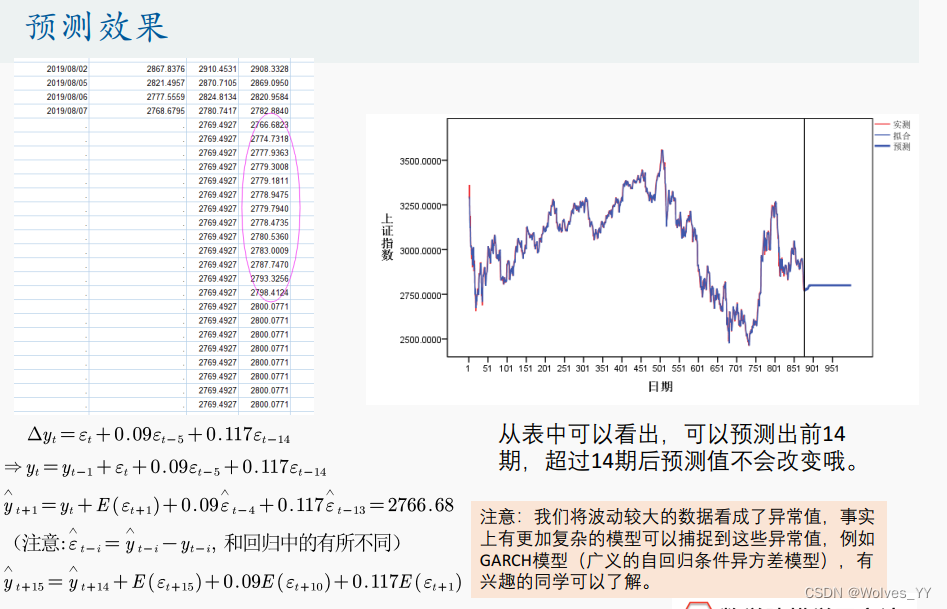Click the y-axis label 3250.0000

click(420, 206)
